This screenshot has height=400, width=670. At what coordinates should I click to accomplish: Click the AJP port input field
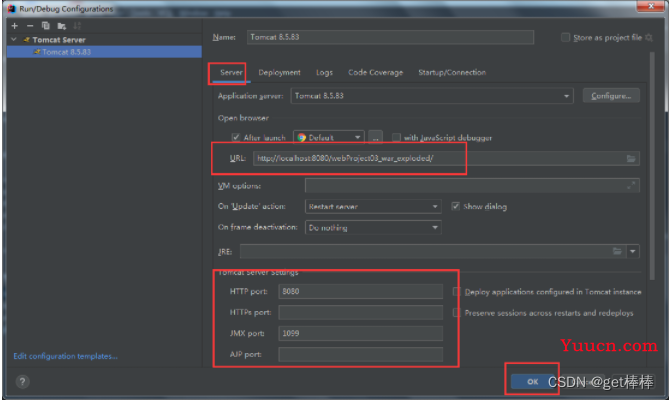(x=360, y=355)
